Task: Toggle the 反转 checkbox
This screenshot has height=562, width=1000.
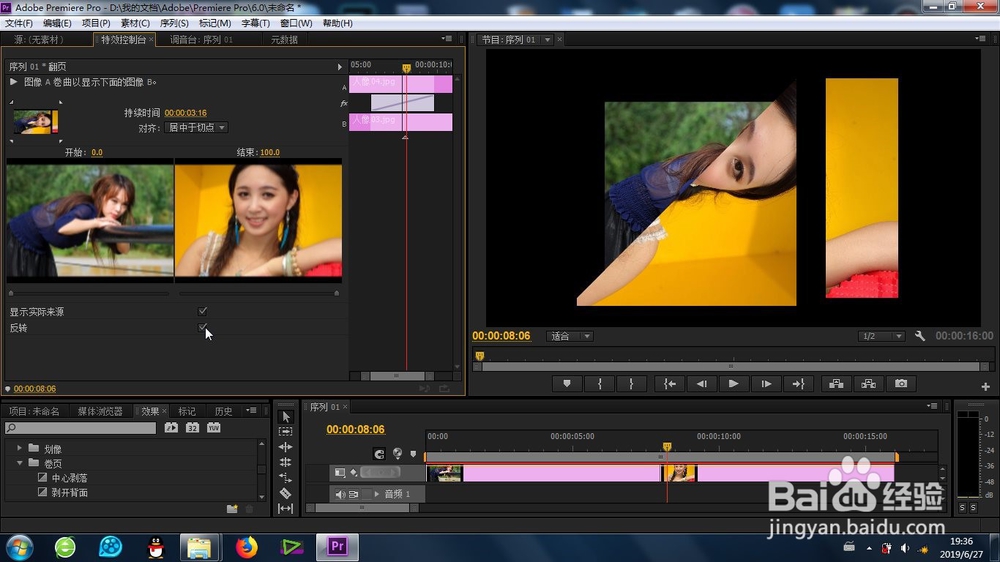Action: point(202,327)
